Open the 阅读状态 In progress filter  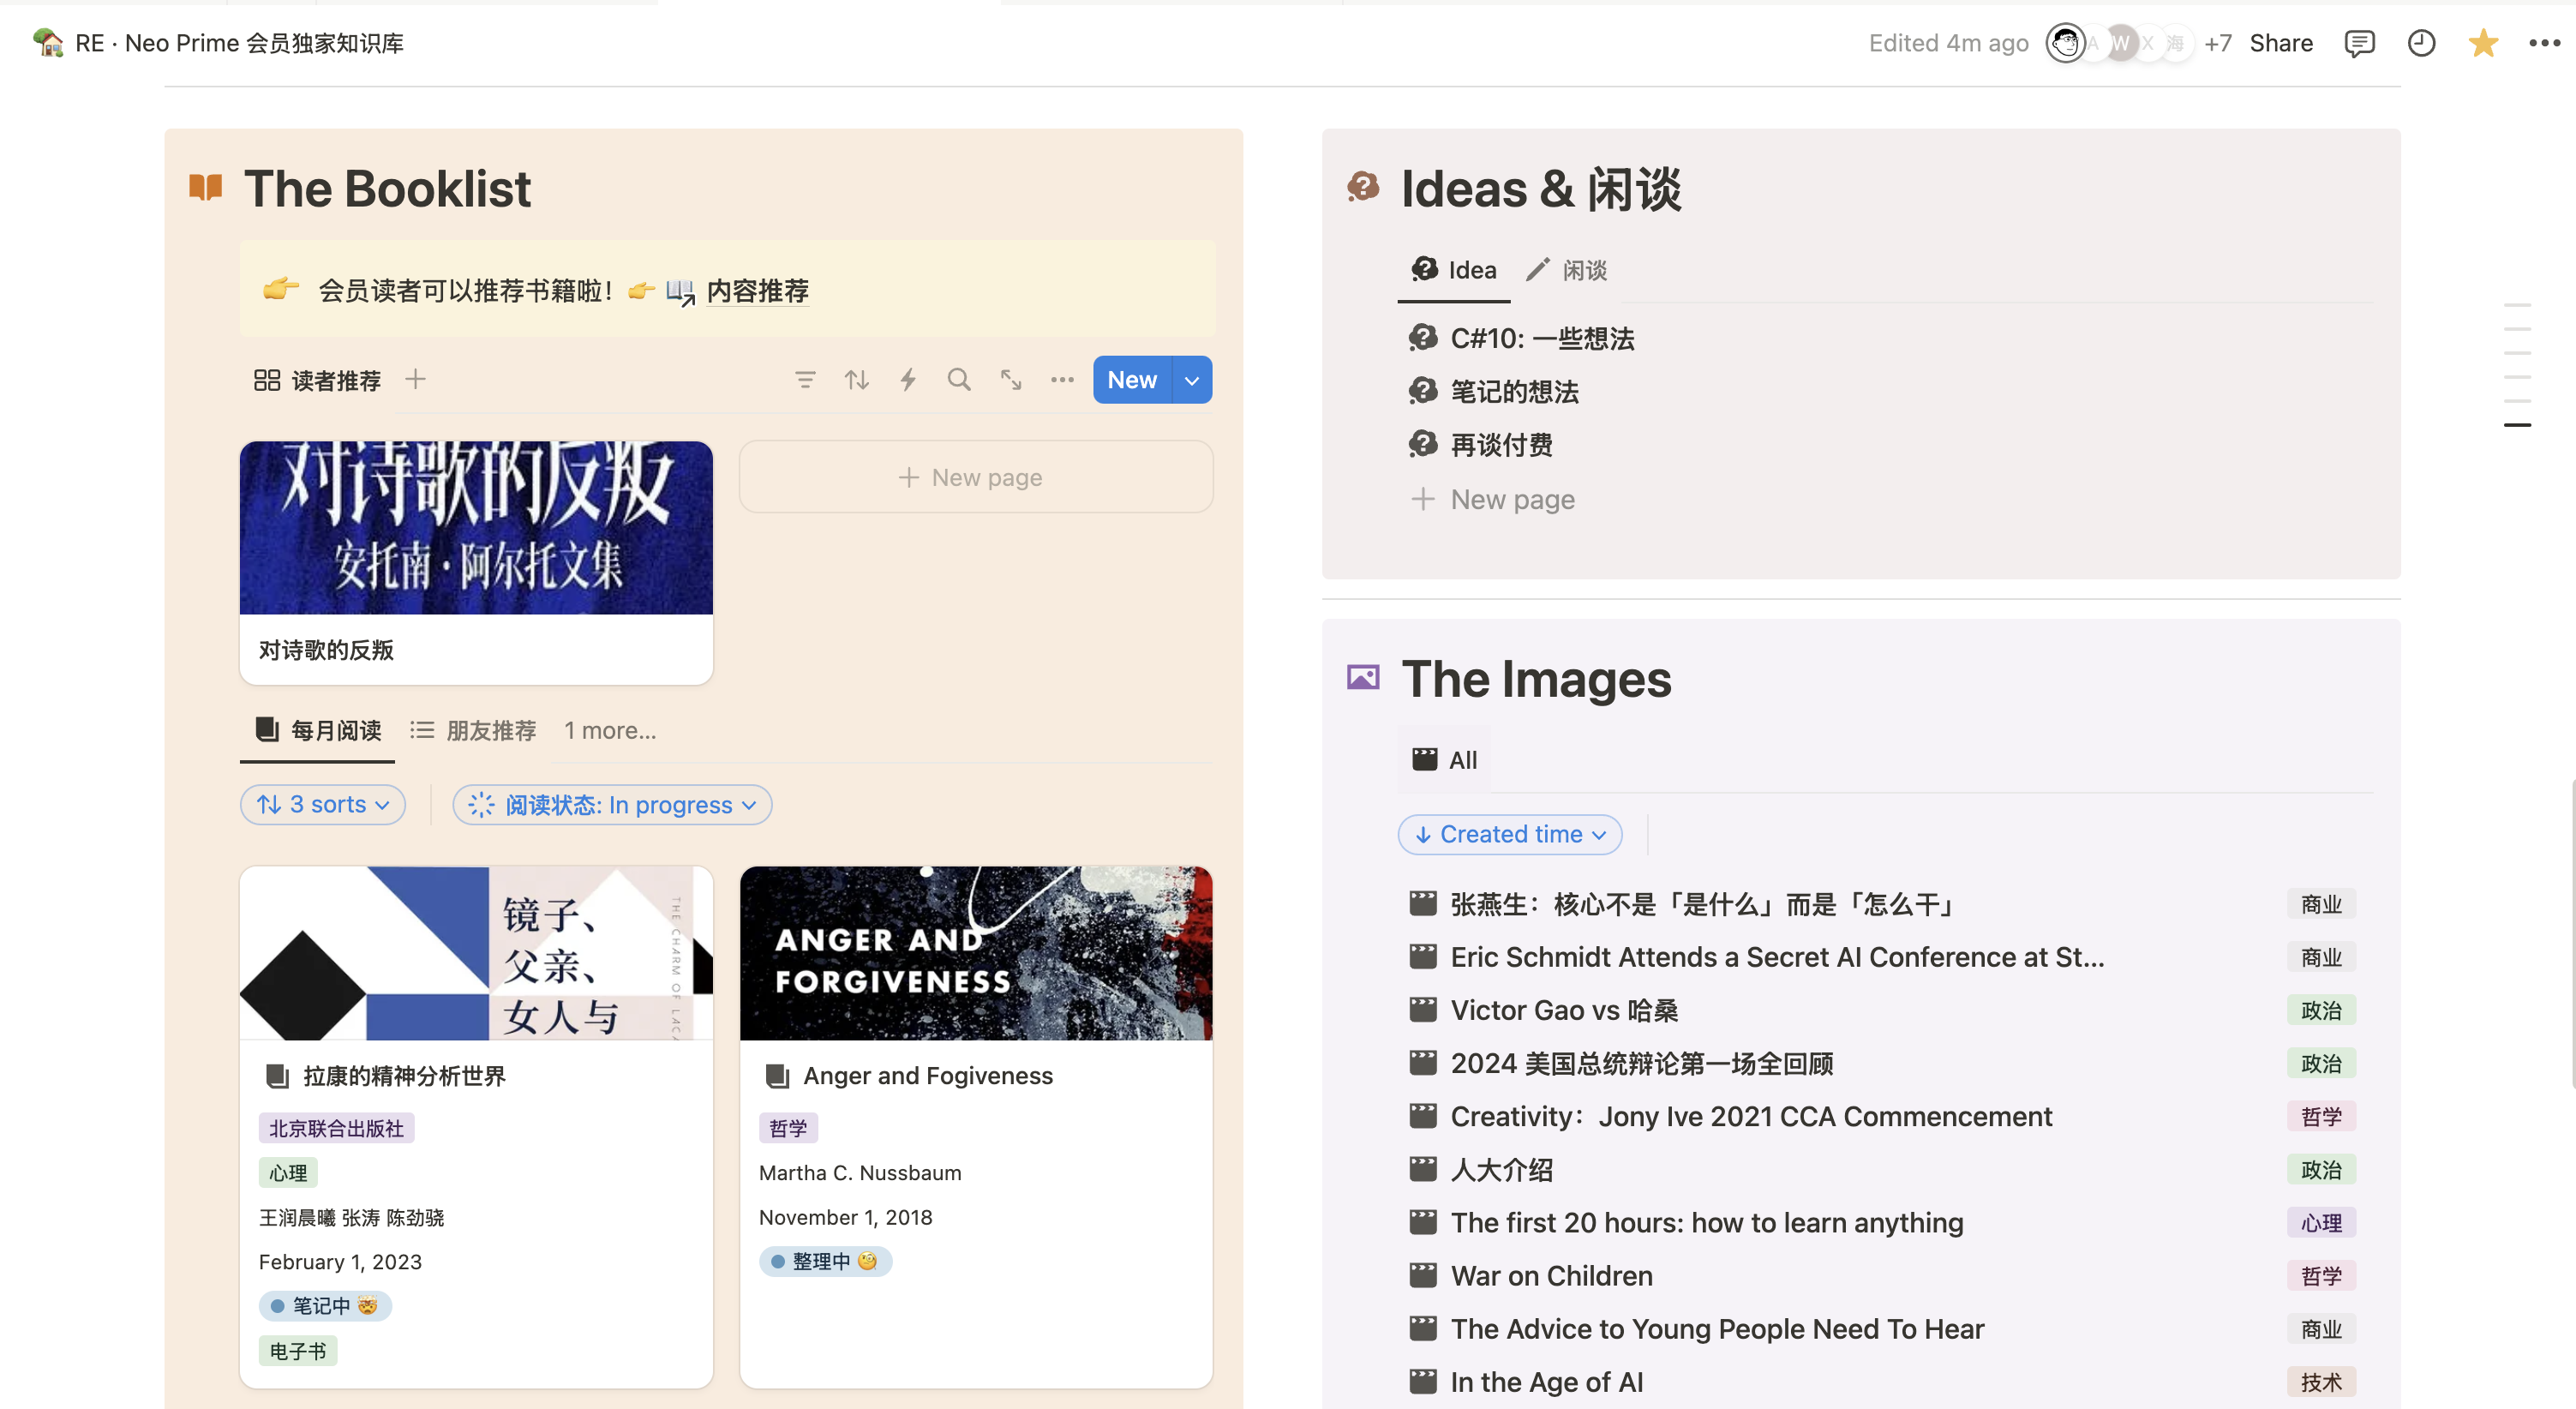(612, 805)
